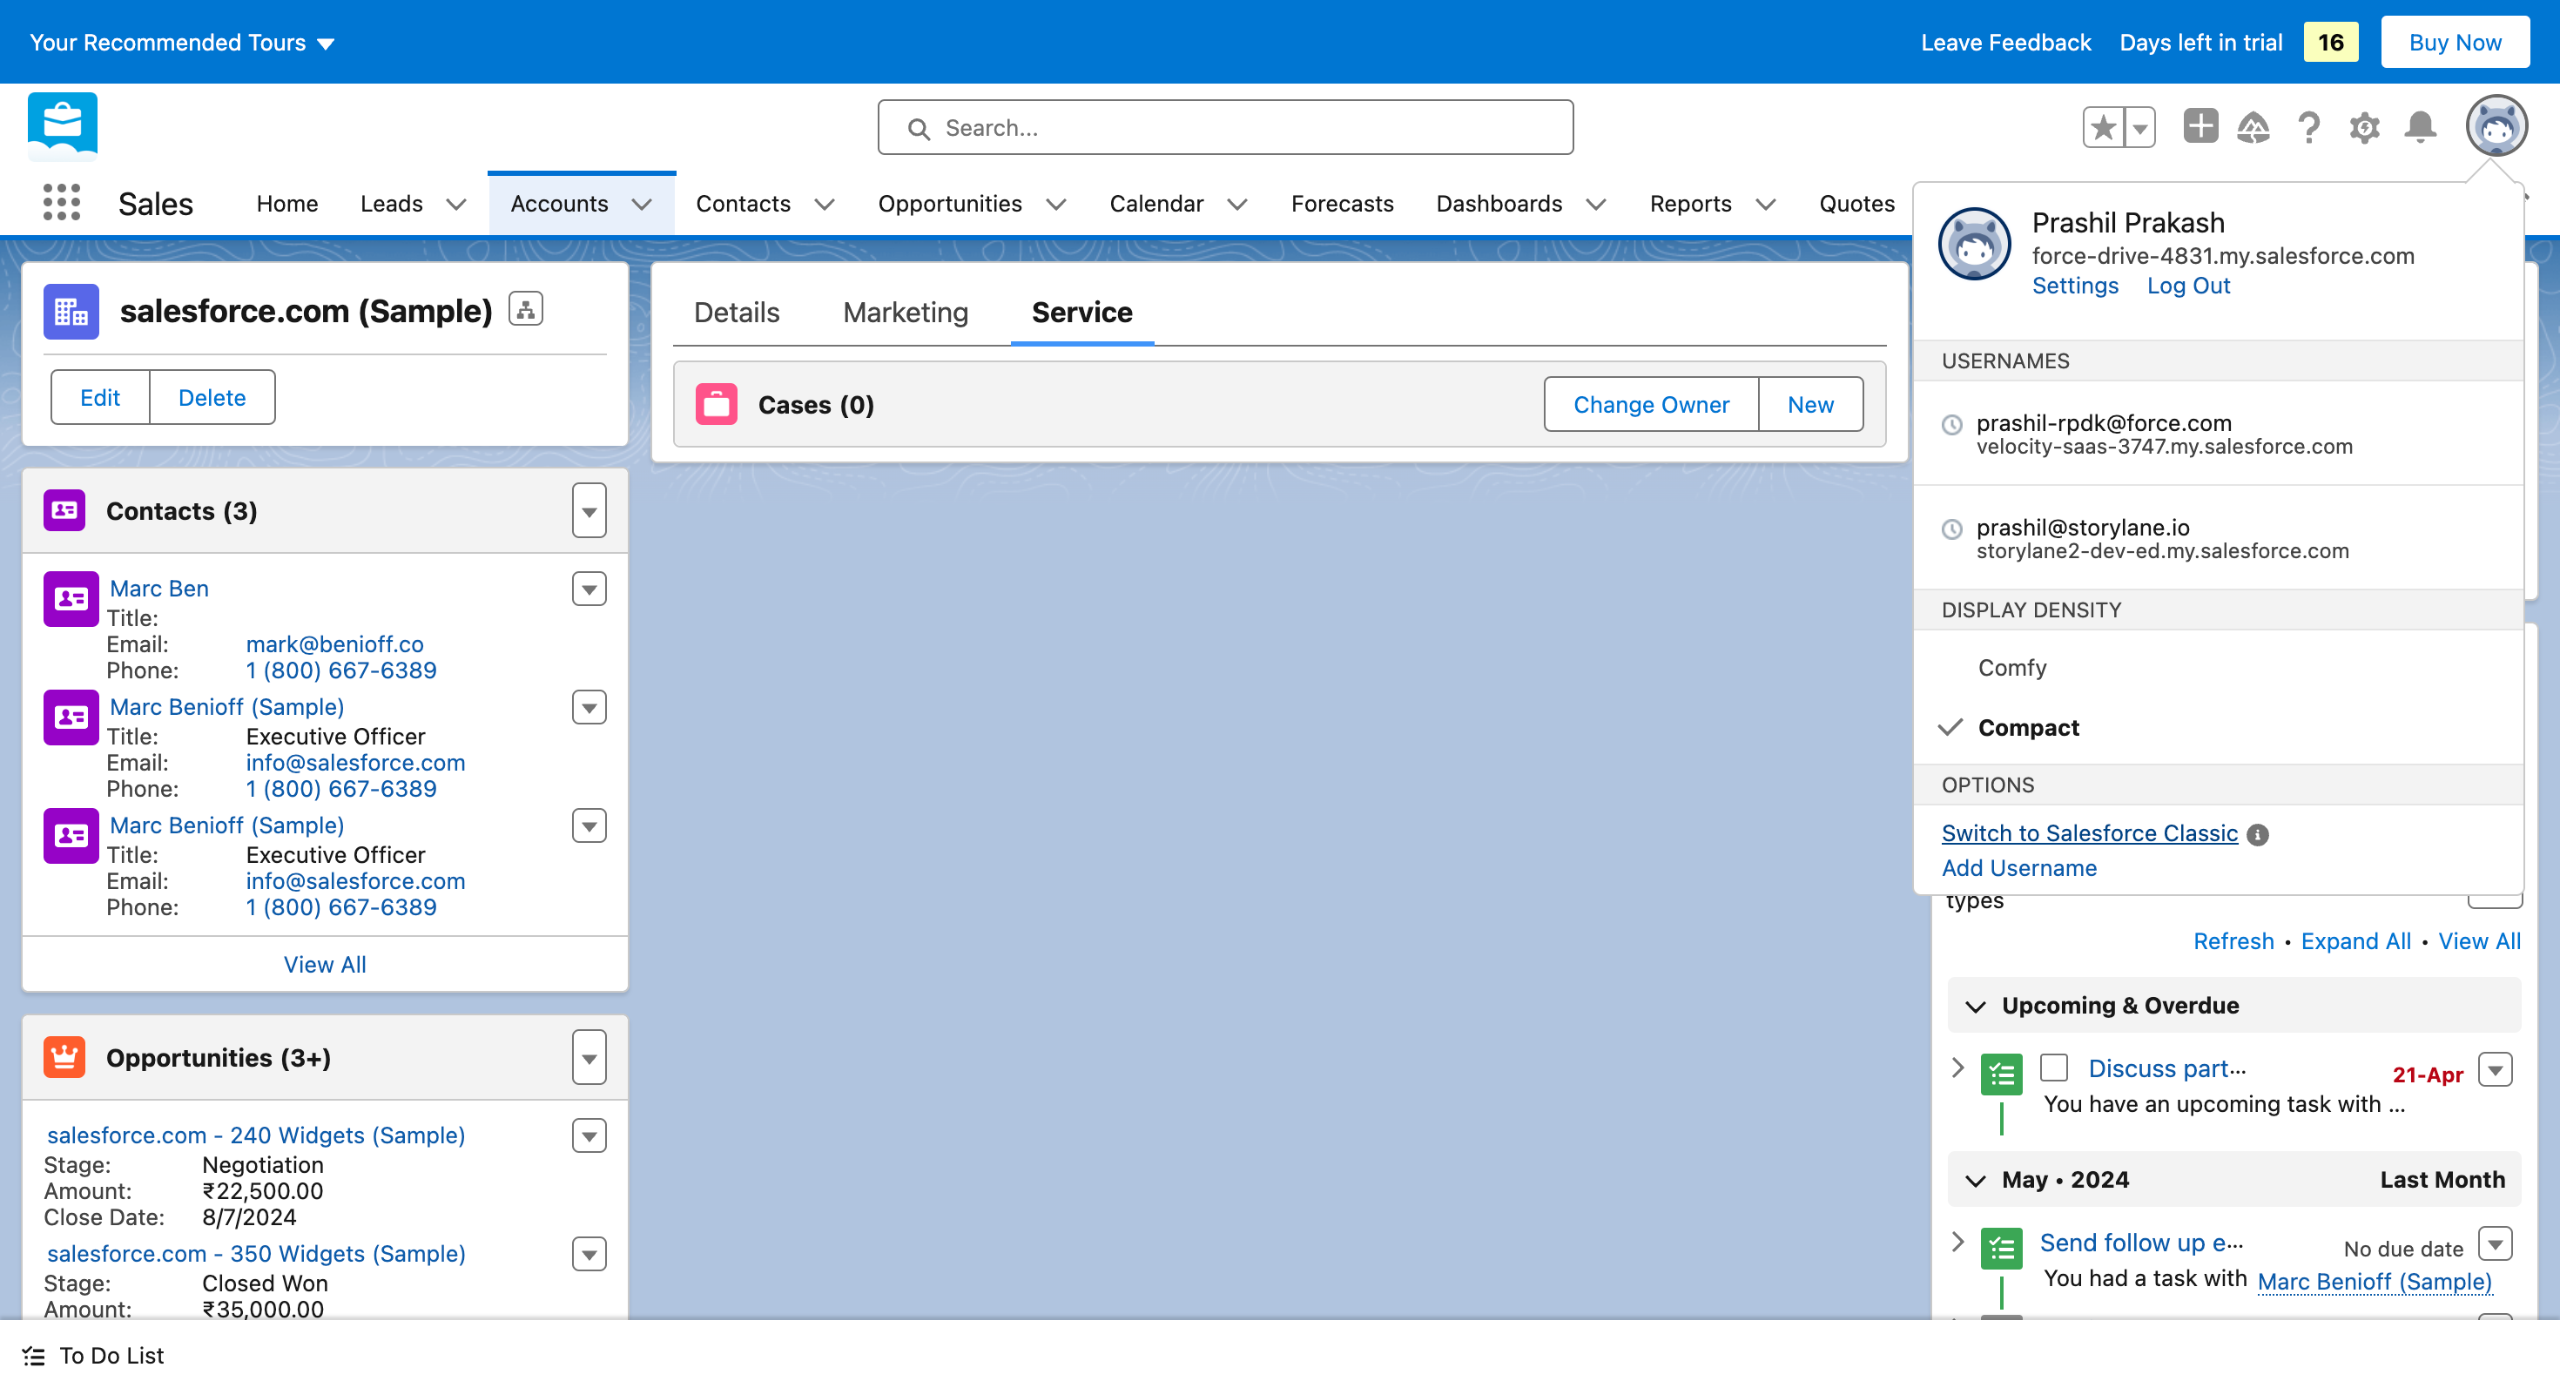Viewport: 2560px width, 1389px height.
Task: Switch to the Details tab
Action: click(x=736, y=312)
